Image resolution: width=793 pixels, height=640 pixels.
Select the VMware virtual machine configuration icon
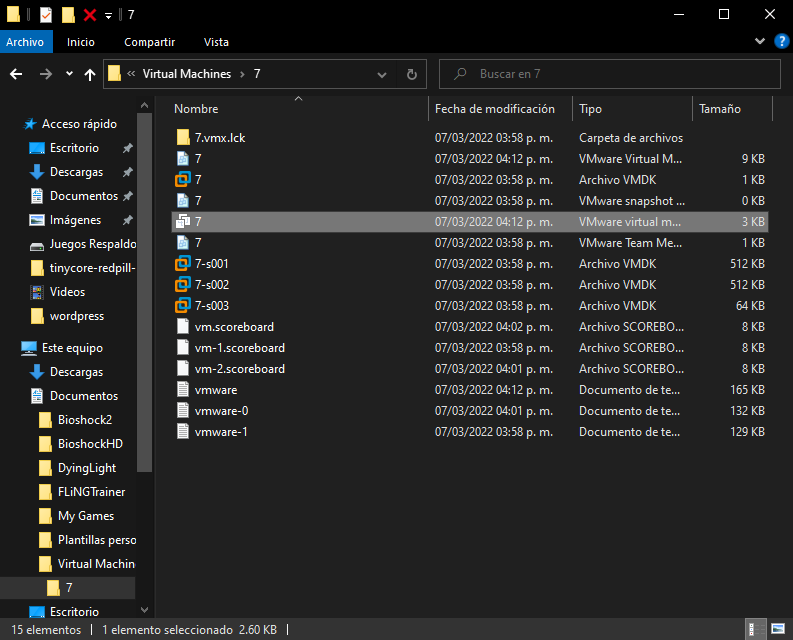point(183,222)
